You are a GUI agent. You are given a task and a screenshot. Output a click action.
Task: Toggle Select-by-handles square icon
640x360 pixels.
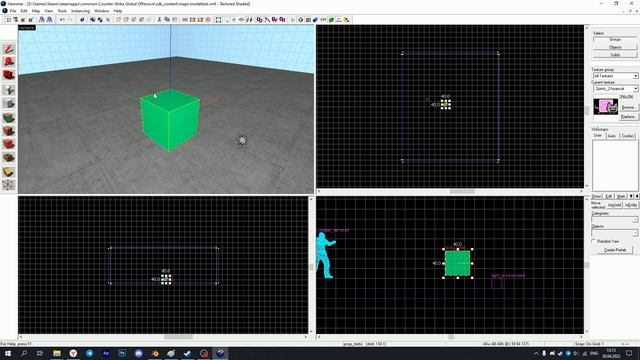click(218, 20)
